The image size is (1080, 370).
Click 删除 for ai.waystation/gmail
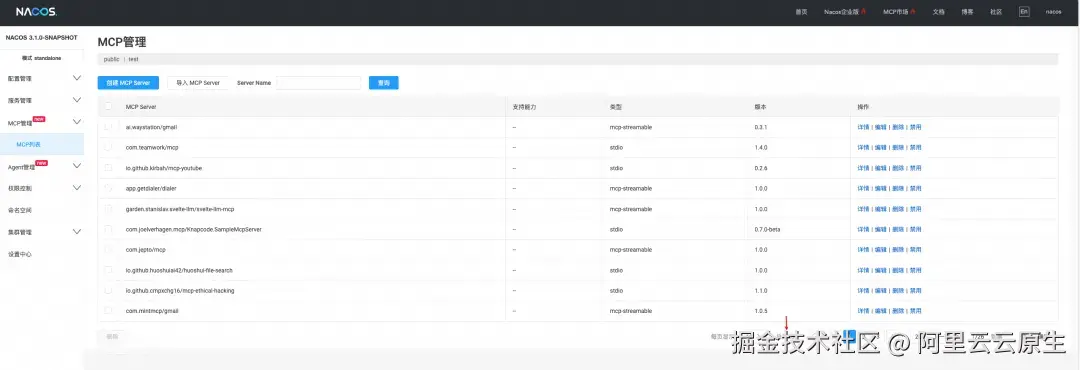(x=897, y=127)
